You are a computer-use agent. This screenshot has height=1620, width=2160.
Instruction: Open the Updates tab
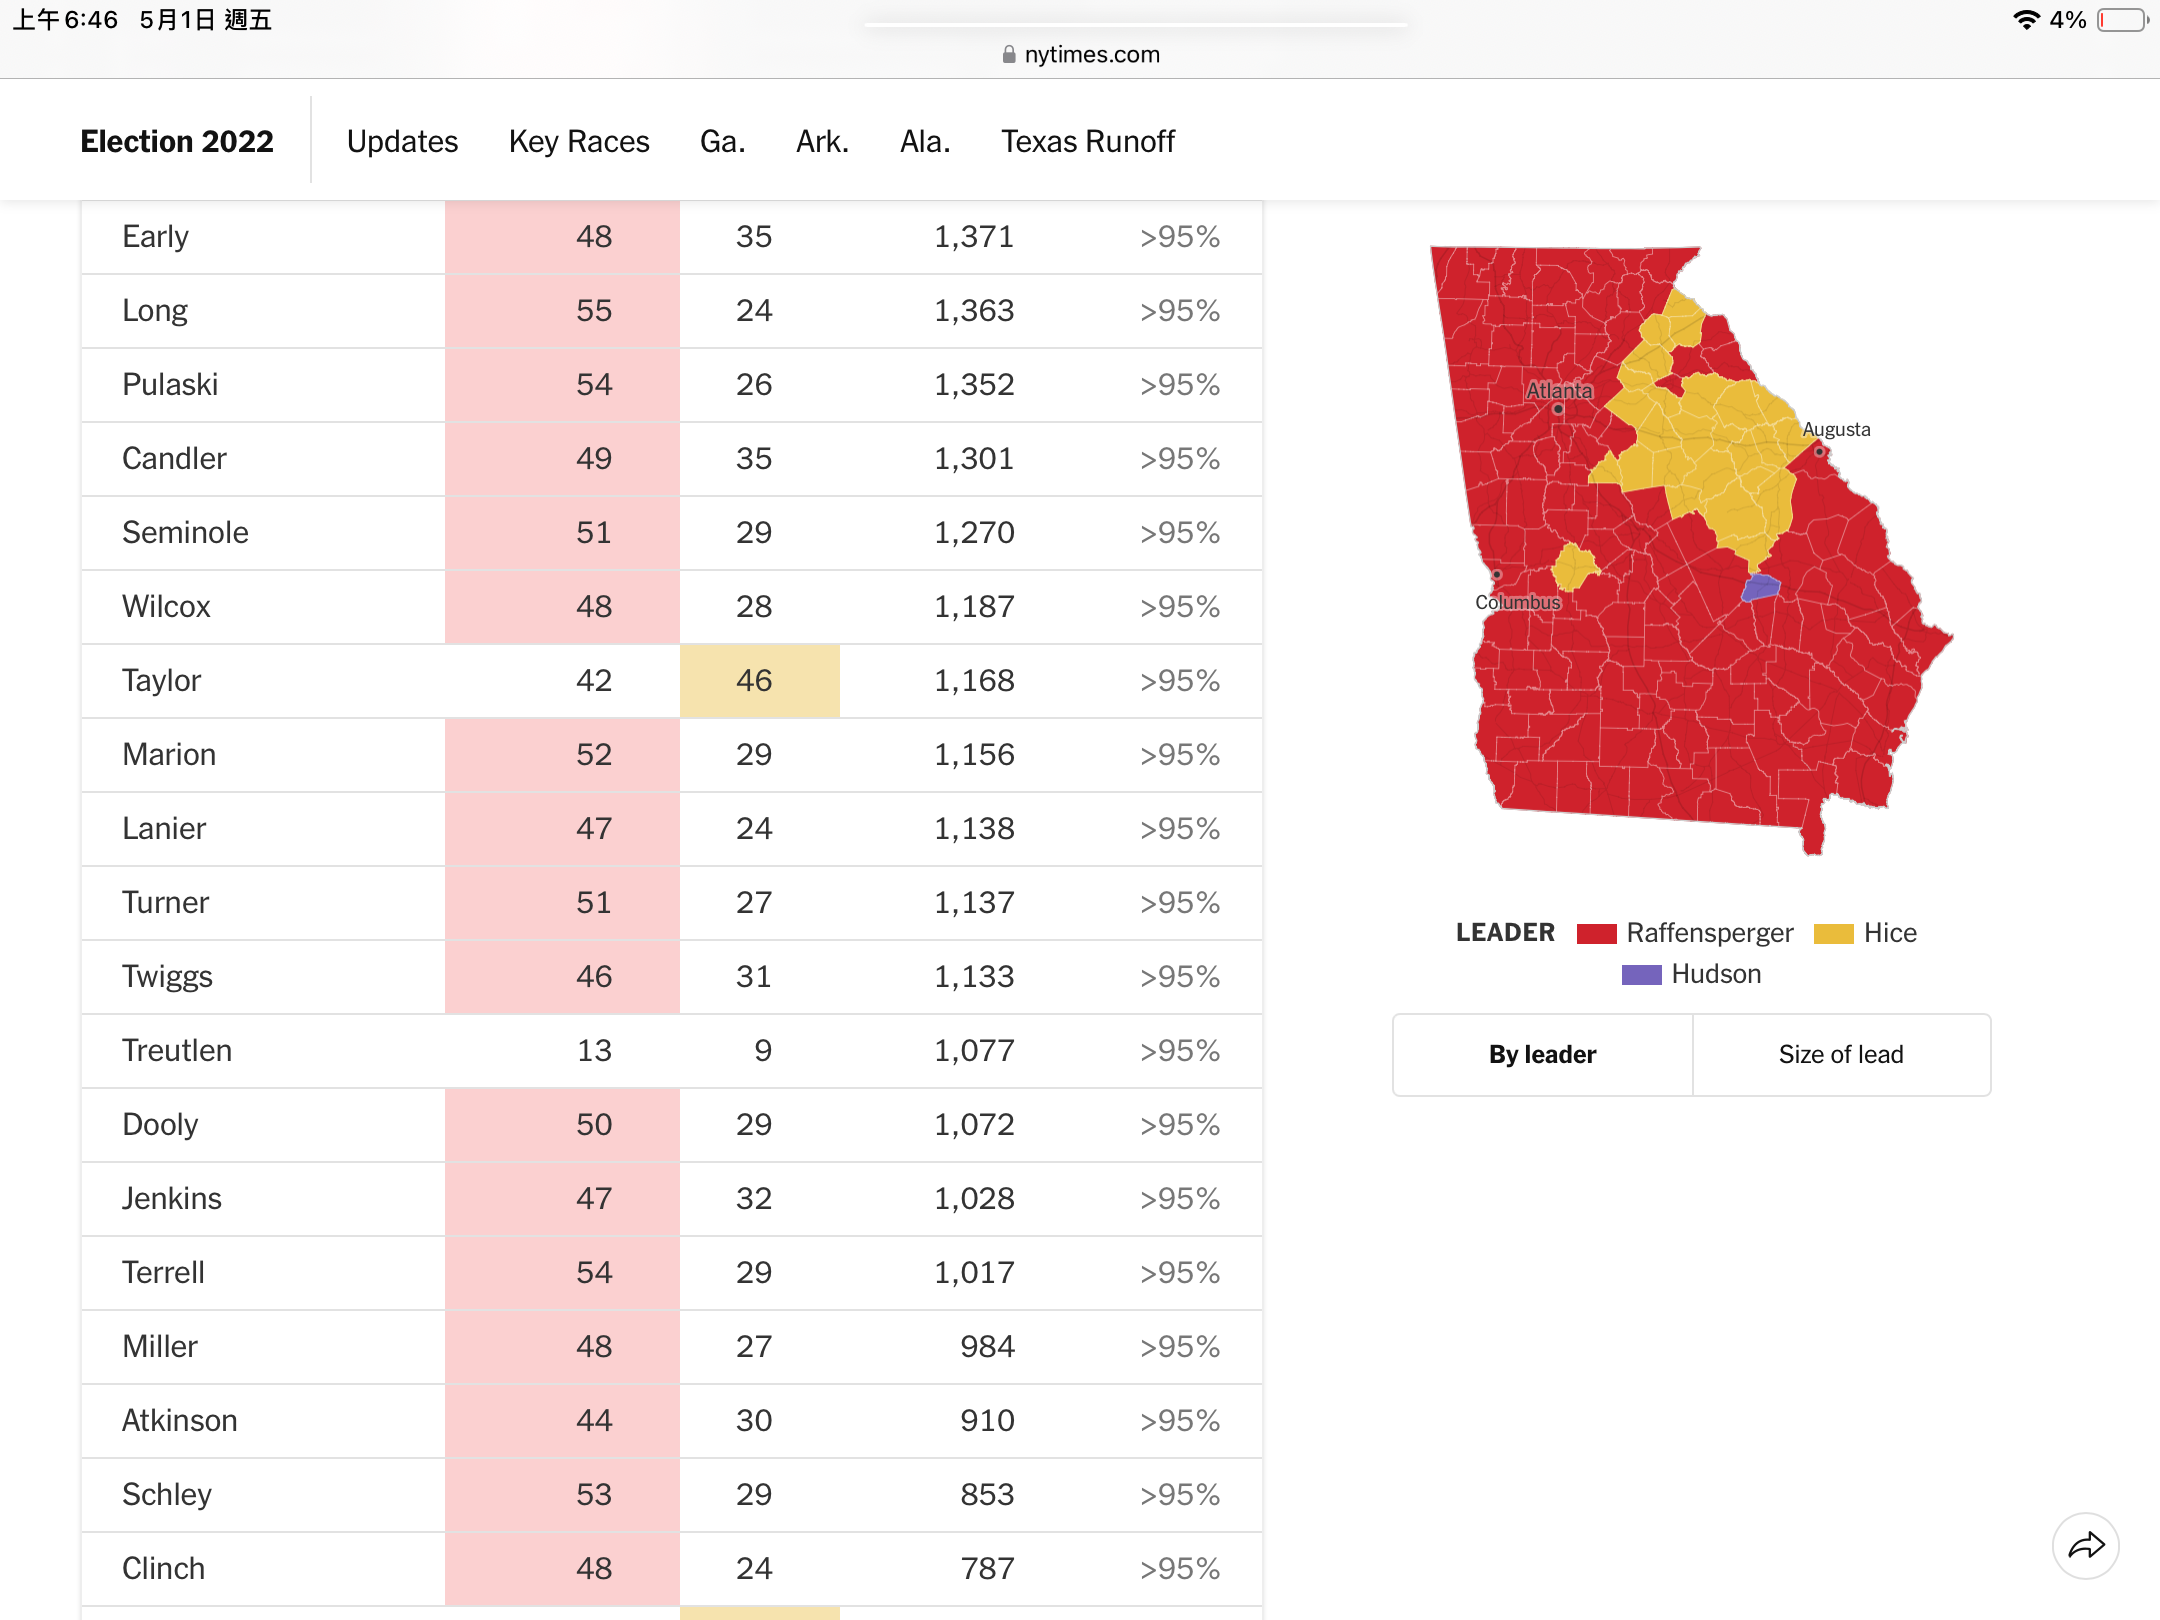(x=402, y=141)
